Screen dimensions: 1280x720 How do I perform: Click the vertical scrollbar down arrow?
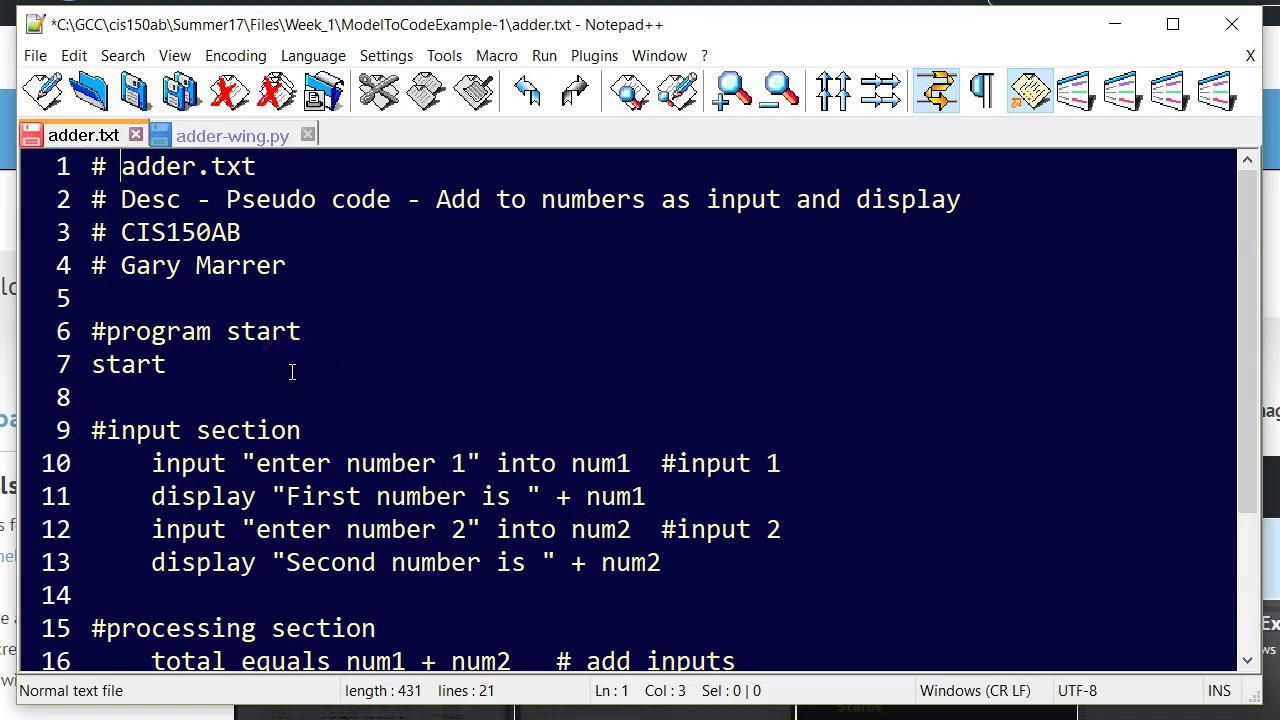pyautogui.click(x=1248, y=660)
